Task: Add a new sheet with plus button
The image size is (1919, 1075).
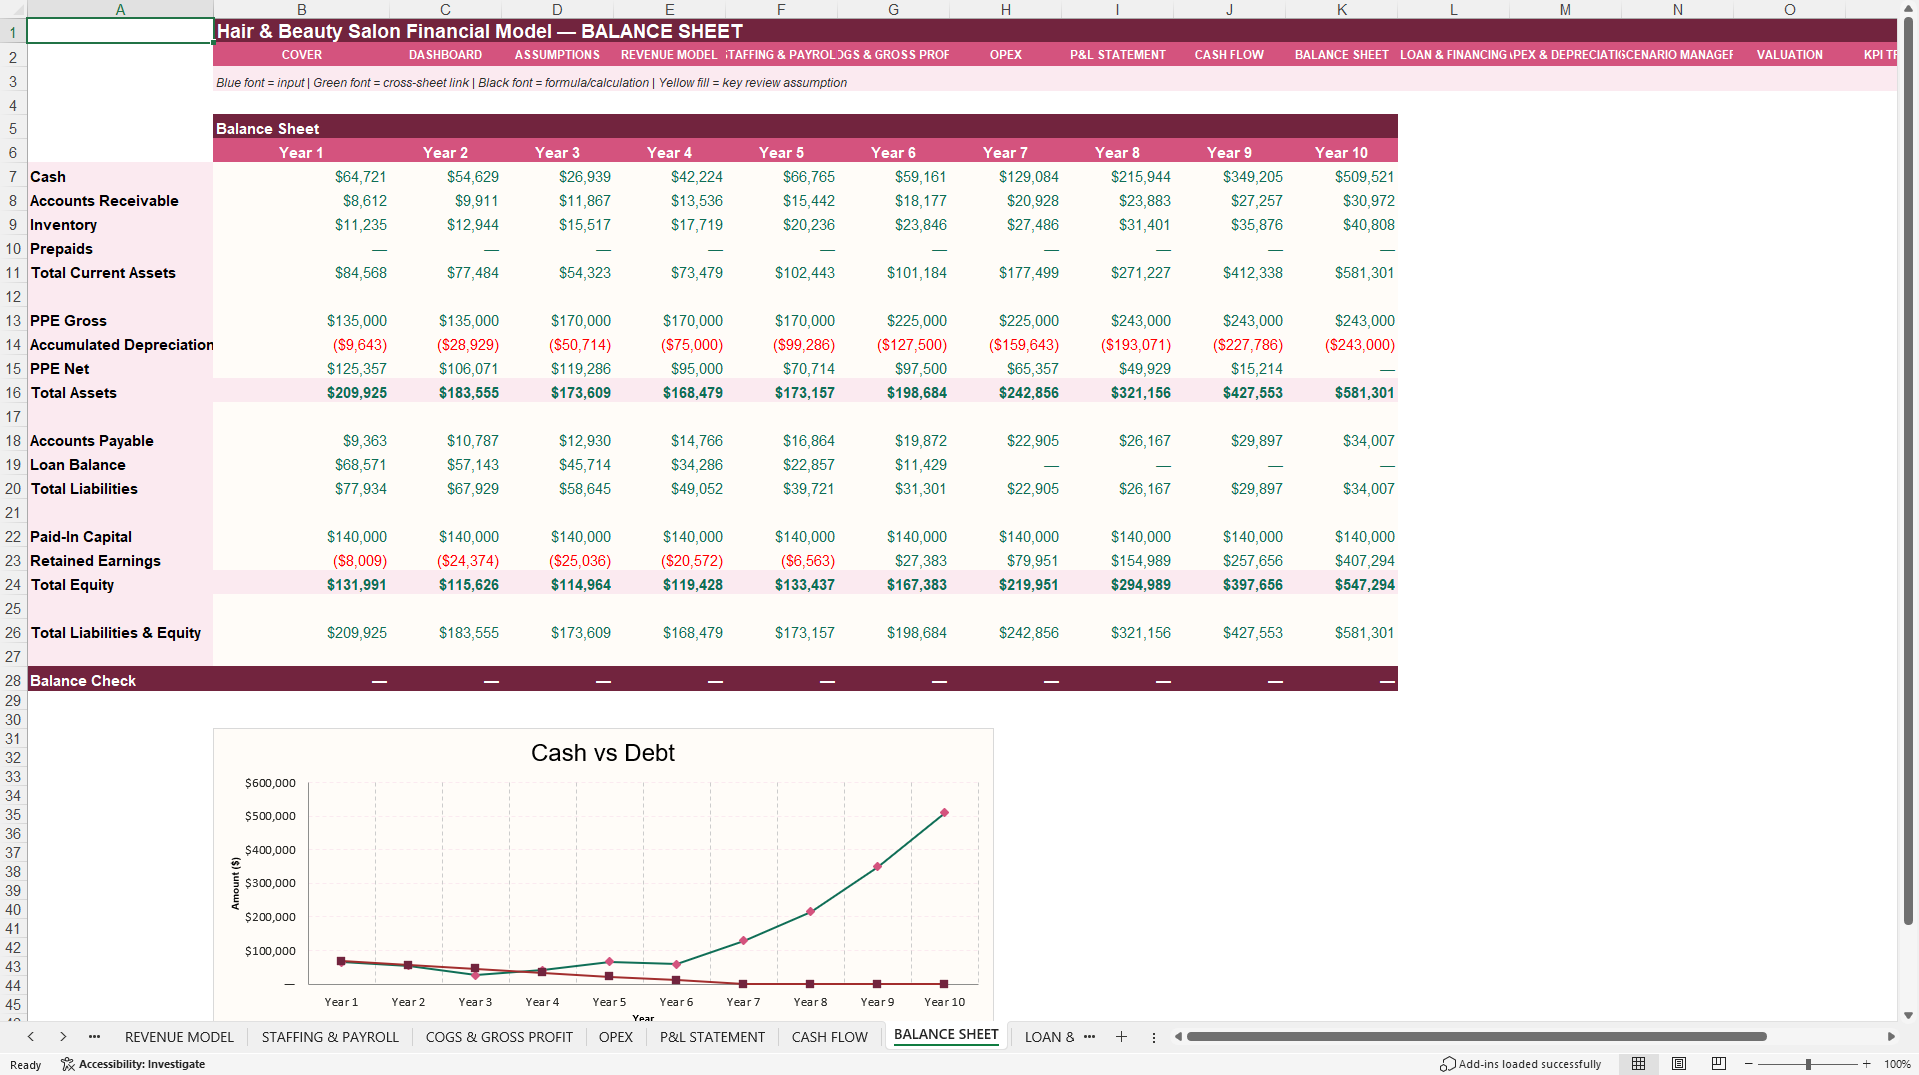Action: point(1121,1037)
